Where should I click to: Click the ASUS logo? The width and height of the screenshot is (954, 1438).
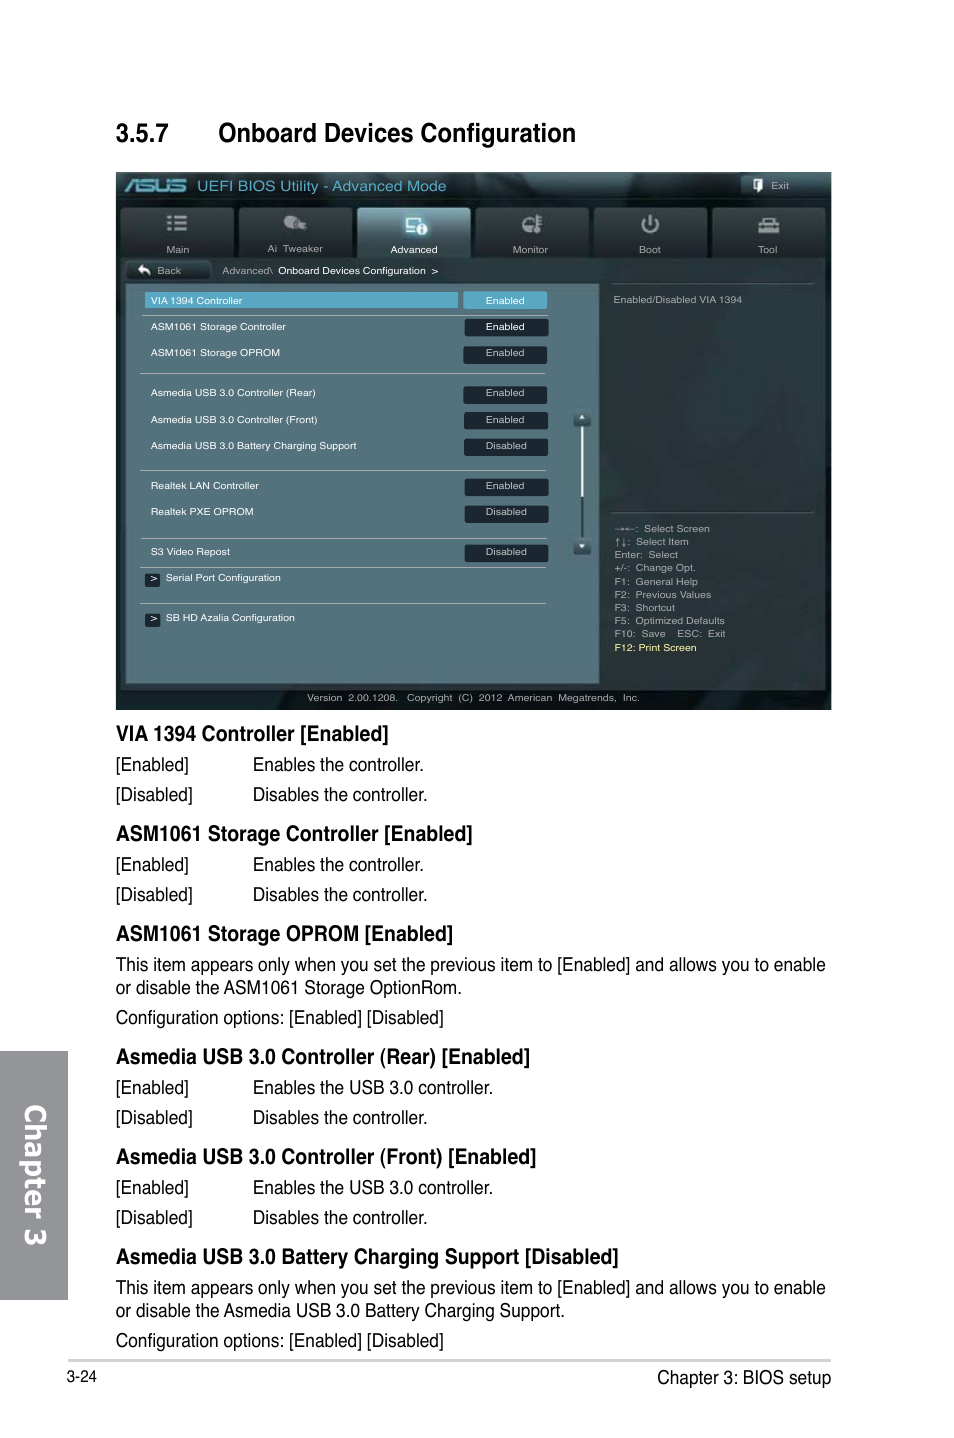(155, 186)
